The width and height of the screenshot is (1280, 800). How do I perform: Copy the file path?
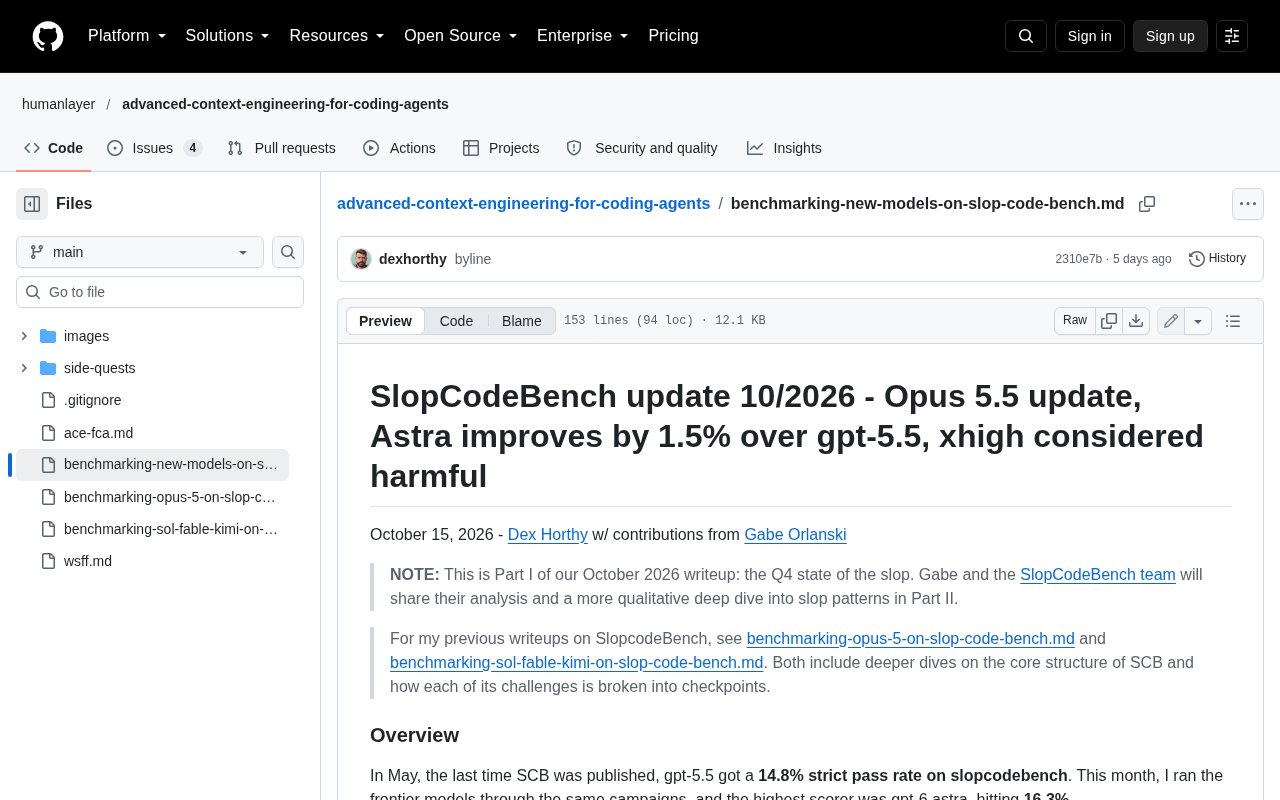[1147, 204]
